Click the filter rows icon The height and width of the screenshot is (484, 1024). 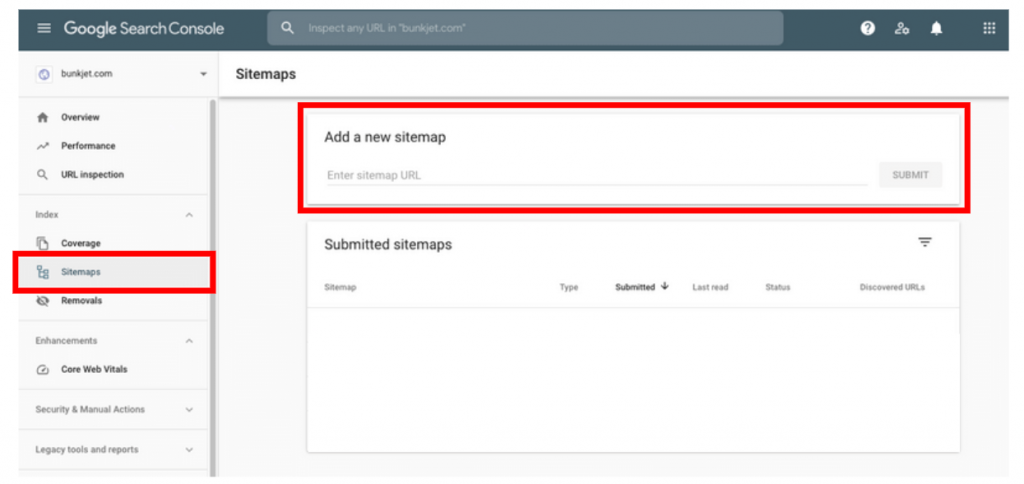(925, 242)
